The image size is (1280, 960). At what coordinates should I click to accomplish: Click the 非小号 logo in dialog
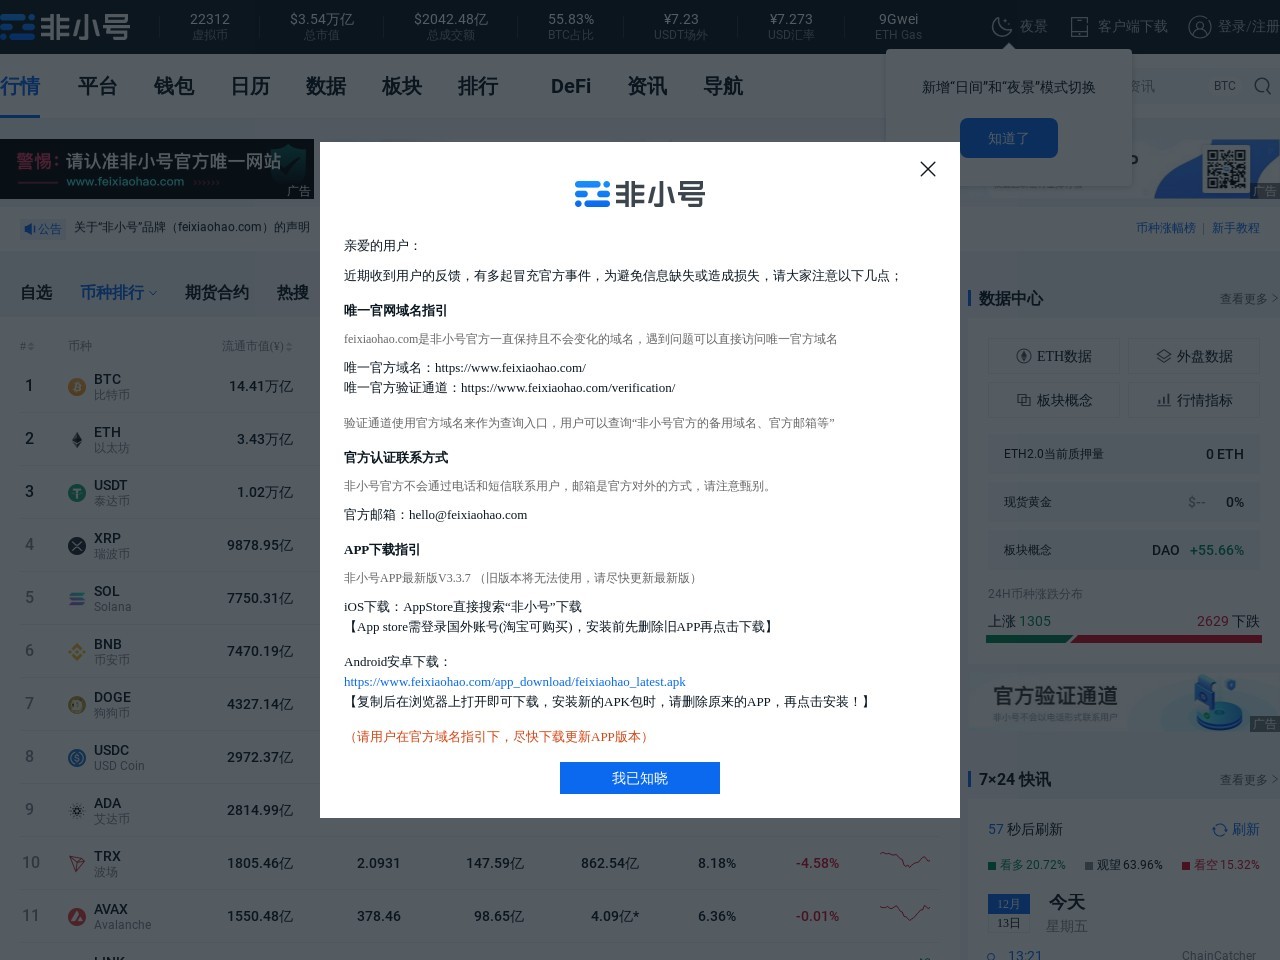pyautogui.click(x=640, y=194)
